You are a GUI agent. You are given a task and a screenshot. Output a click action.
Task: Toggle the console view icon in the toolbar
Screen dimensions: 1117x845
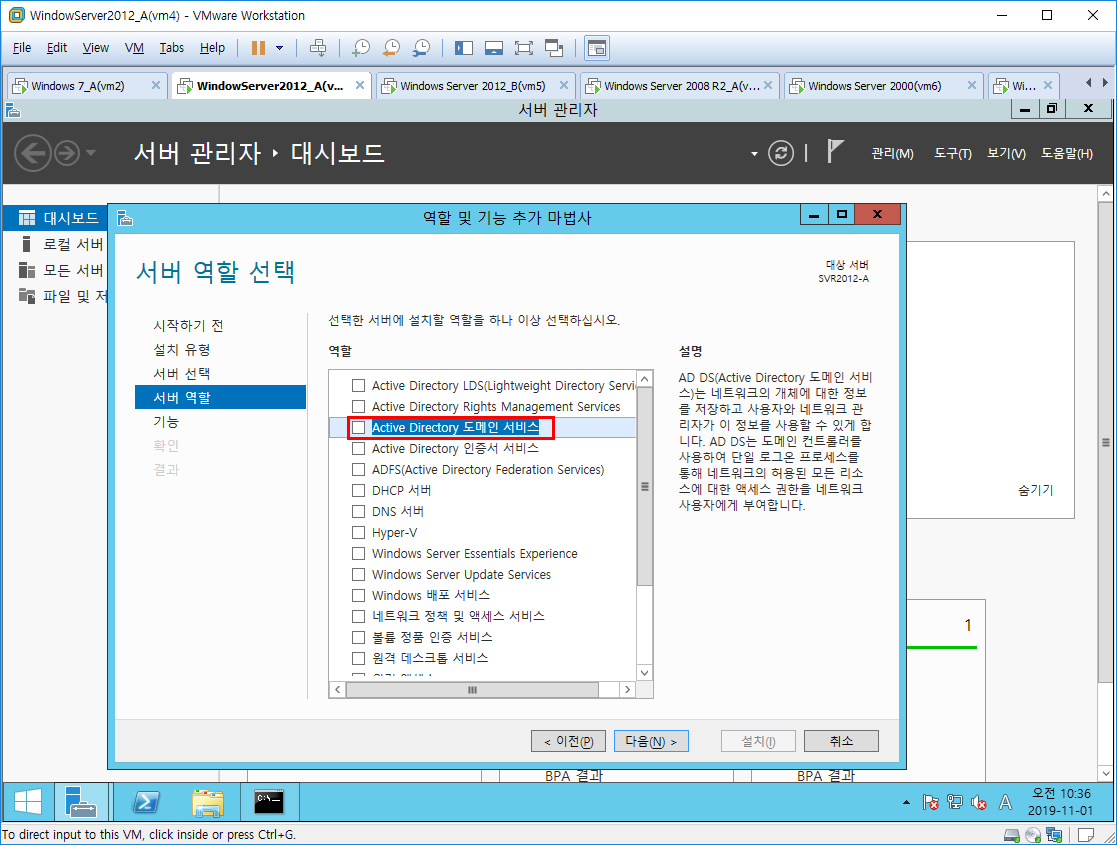596,48
